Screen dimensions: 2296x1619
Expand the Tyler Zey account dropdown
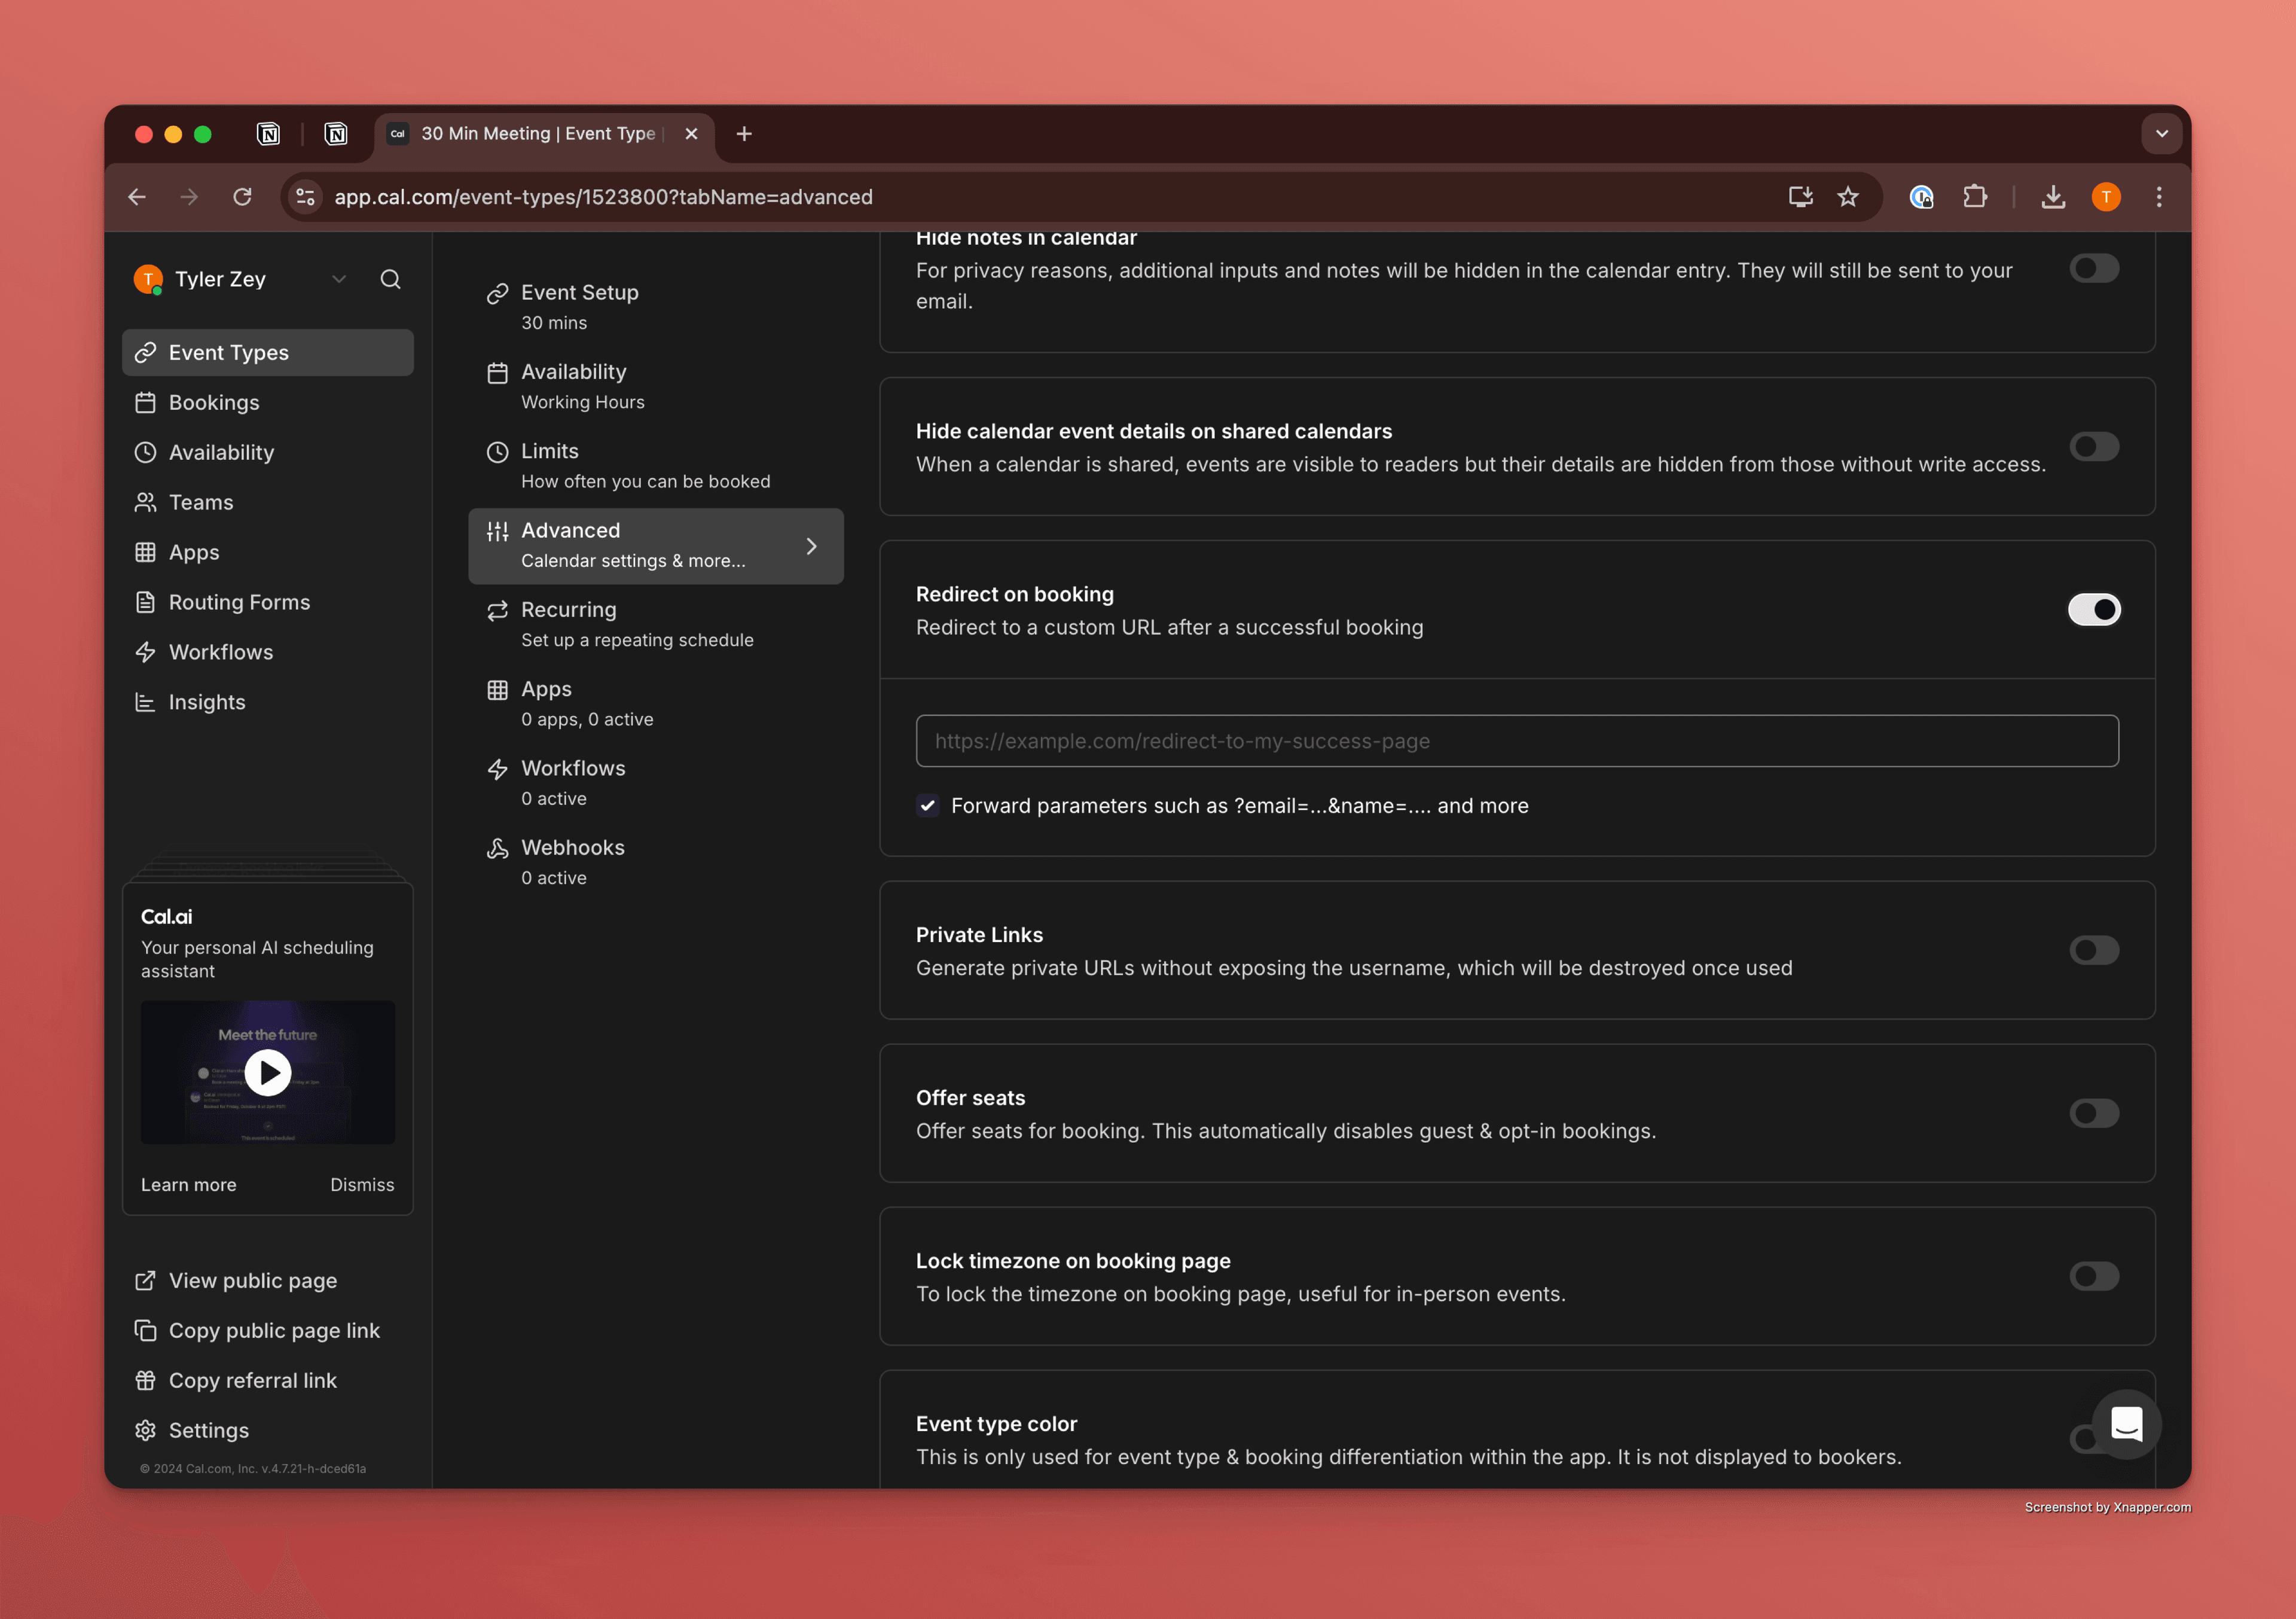(x=339, y=279)
